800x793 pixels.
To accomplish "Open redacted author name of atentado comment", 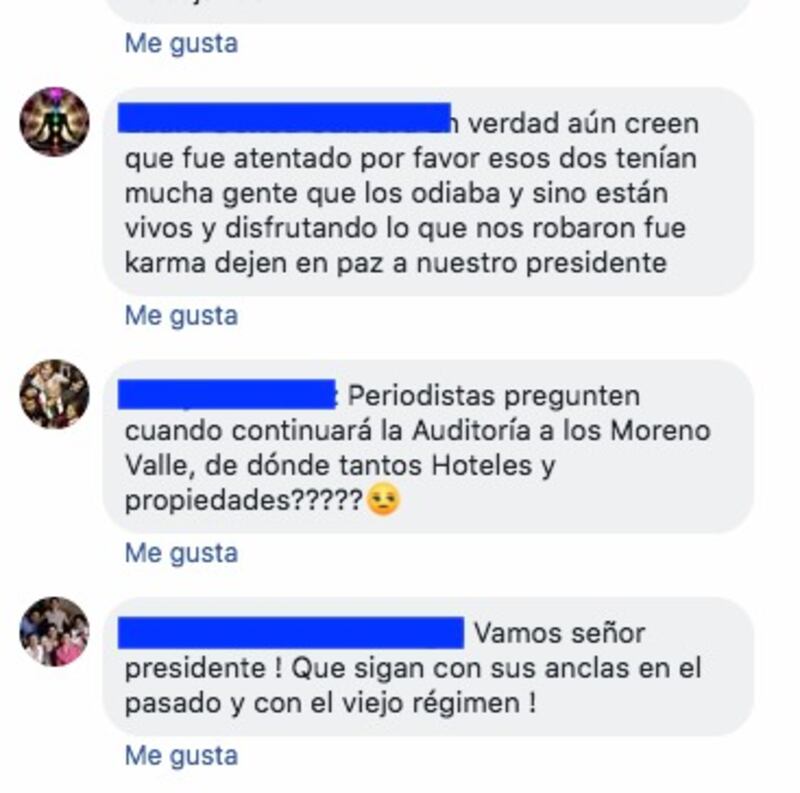I will (x=284, y=118).
